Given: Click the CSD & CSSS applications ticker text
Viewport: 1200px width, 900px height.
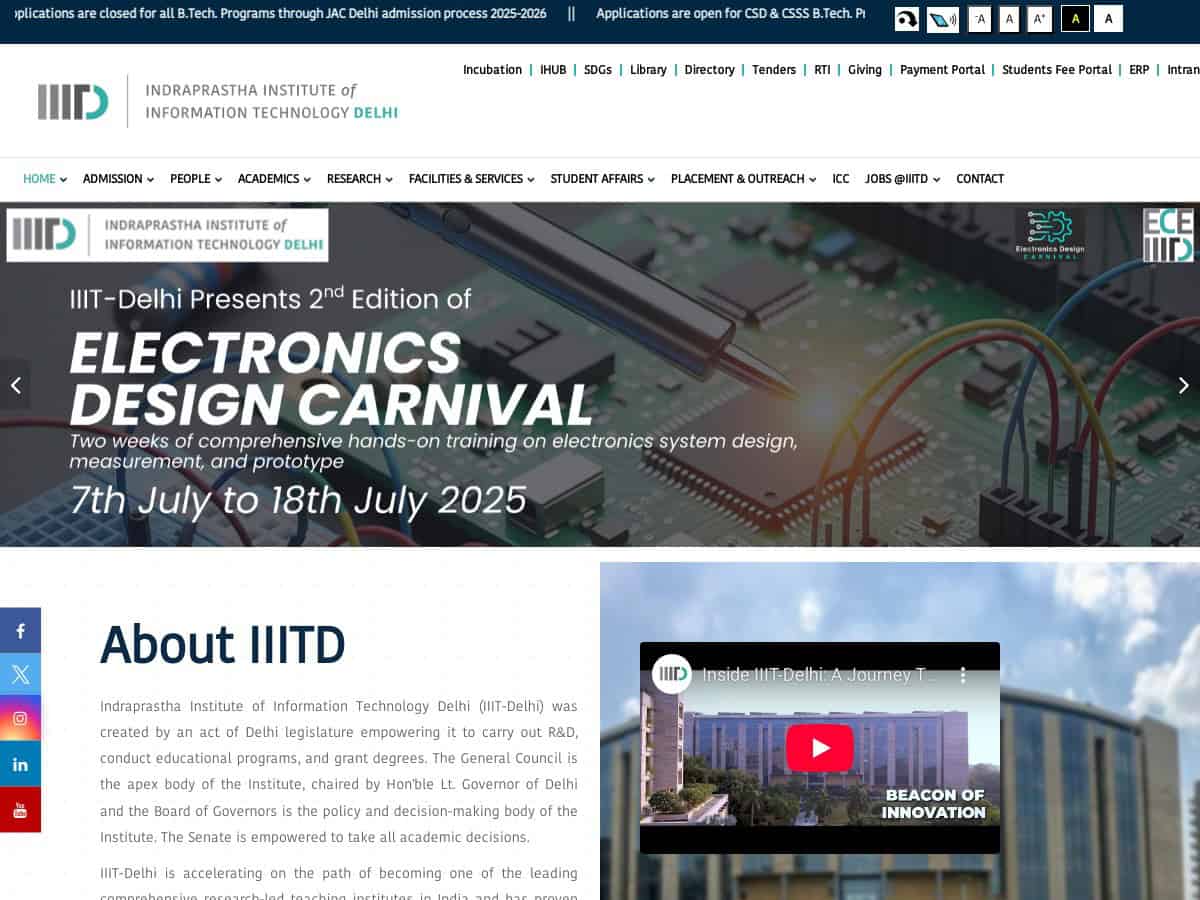Looking at the screenshot, I should click(x=731, y=14).
